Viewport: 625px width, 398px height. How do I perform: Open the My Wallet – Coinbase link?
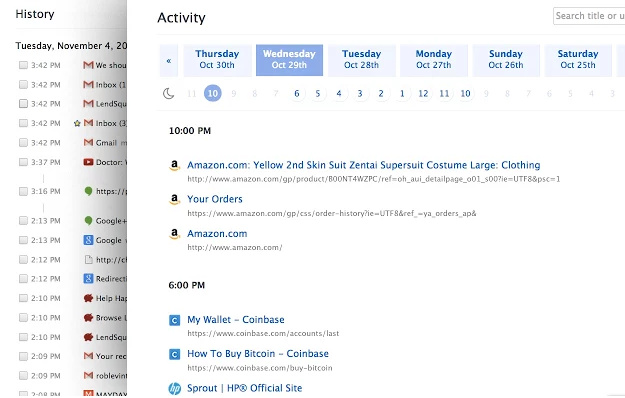(x=236, y=320)
